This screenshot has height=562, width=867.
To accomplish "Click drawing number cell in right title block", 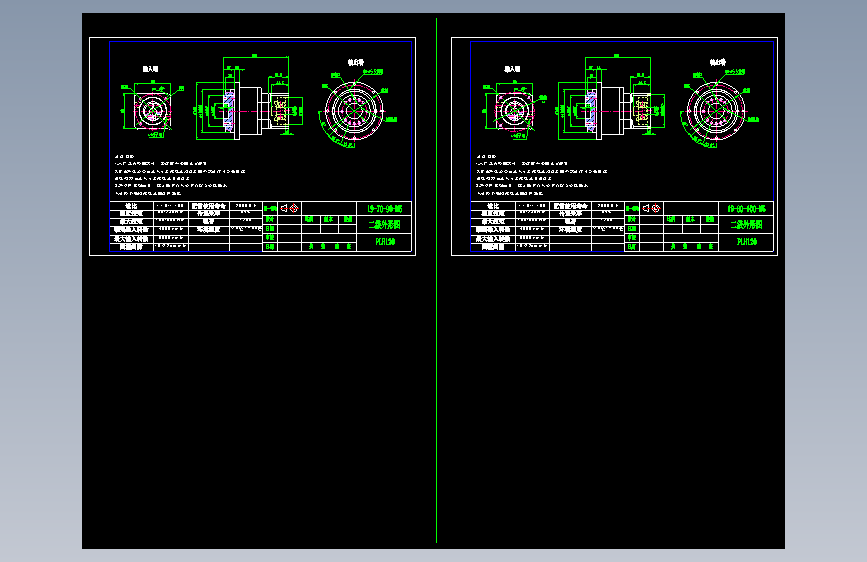I will 746,209.
